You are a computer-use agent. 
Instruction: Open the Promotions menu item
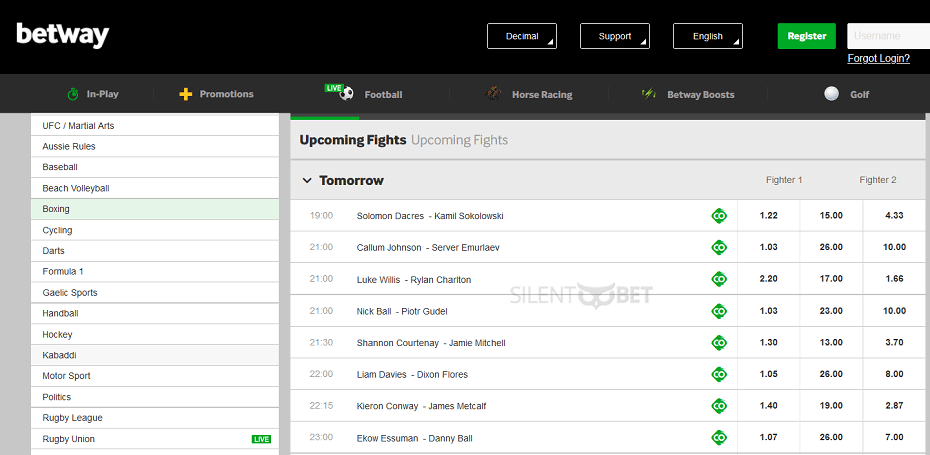[x=216, y=94]
